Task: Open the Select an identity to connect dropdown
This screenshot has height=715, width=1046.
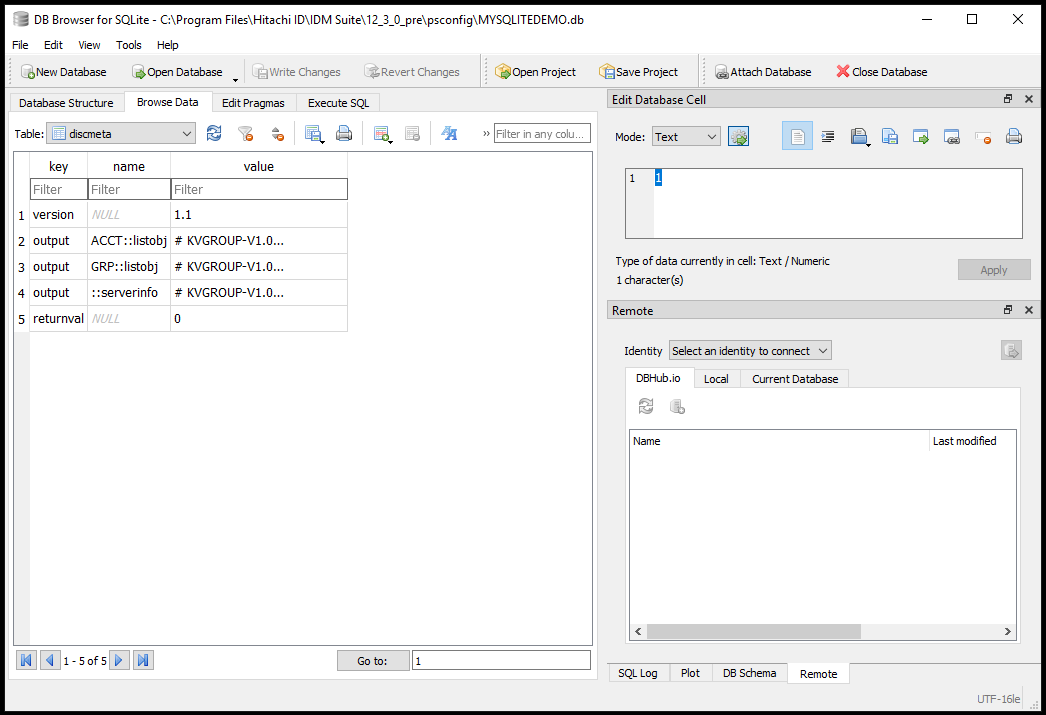Action: click(750, 351)
